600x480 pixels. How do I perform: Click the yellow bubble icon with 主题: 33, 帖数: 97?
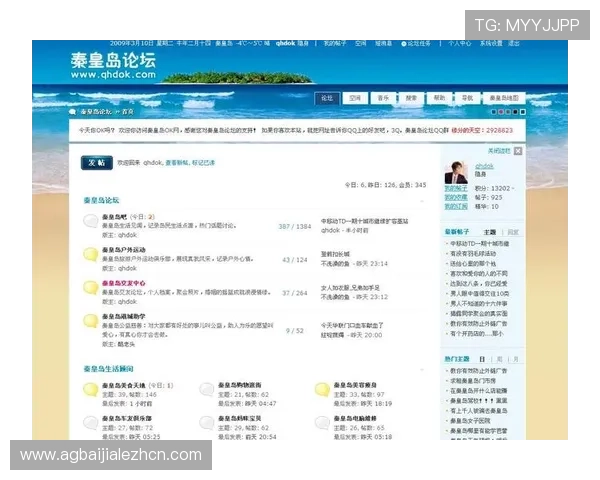click(322, 389)
